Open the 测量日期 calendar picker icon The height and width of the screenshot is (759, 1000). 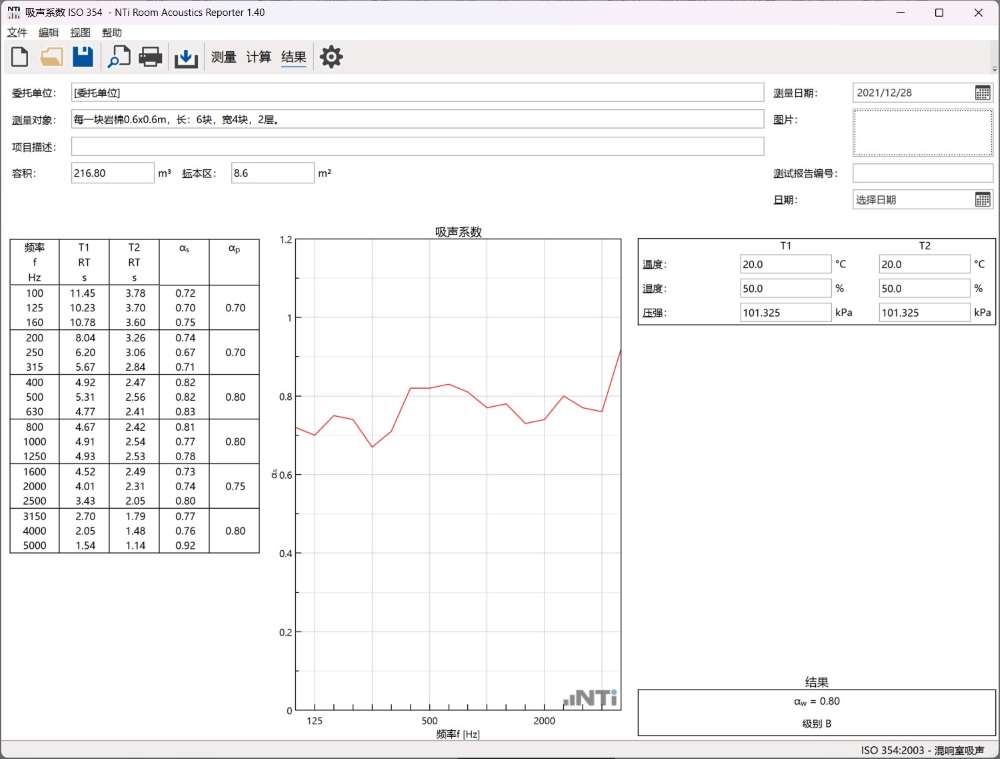pyautogui.click(x=983, y=93)
